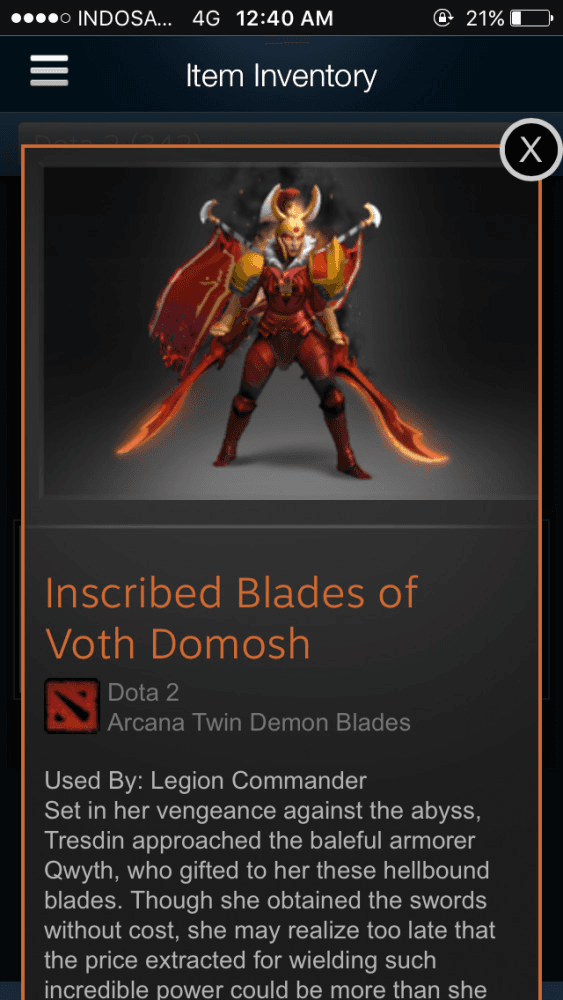
Task: Click the Legion Commander item preview image
Action: click(291, 332)
